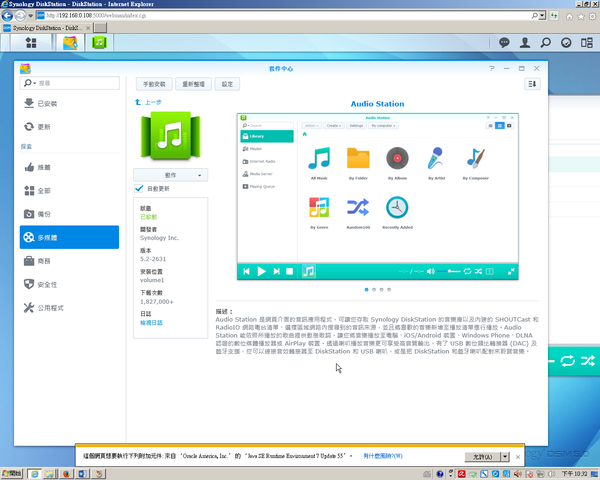This screenshot has height=480, width=600.
Task: Open 安全性 (Security) category
Action: click(x=46, y=283)
